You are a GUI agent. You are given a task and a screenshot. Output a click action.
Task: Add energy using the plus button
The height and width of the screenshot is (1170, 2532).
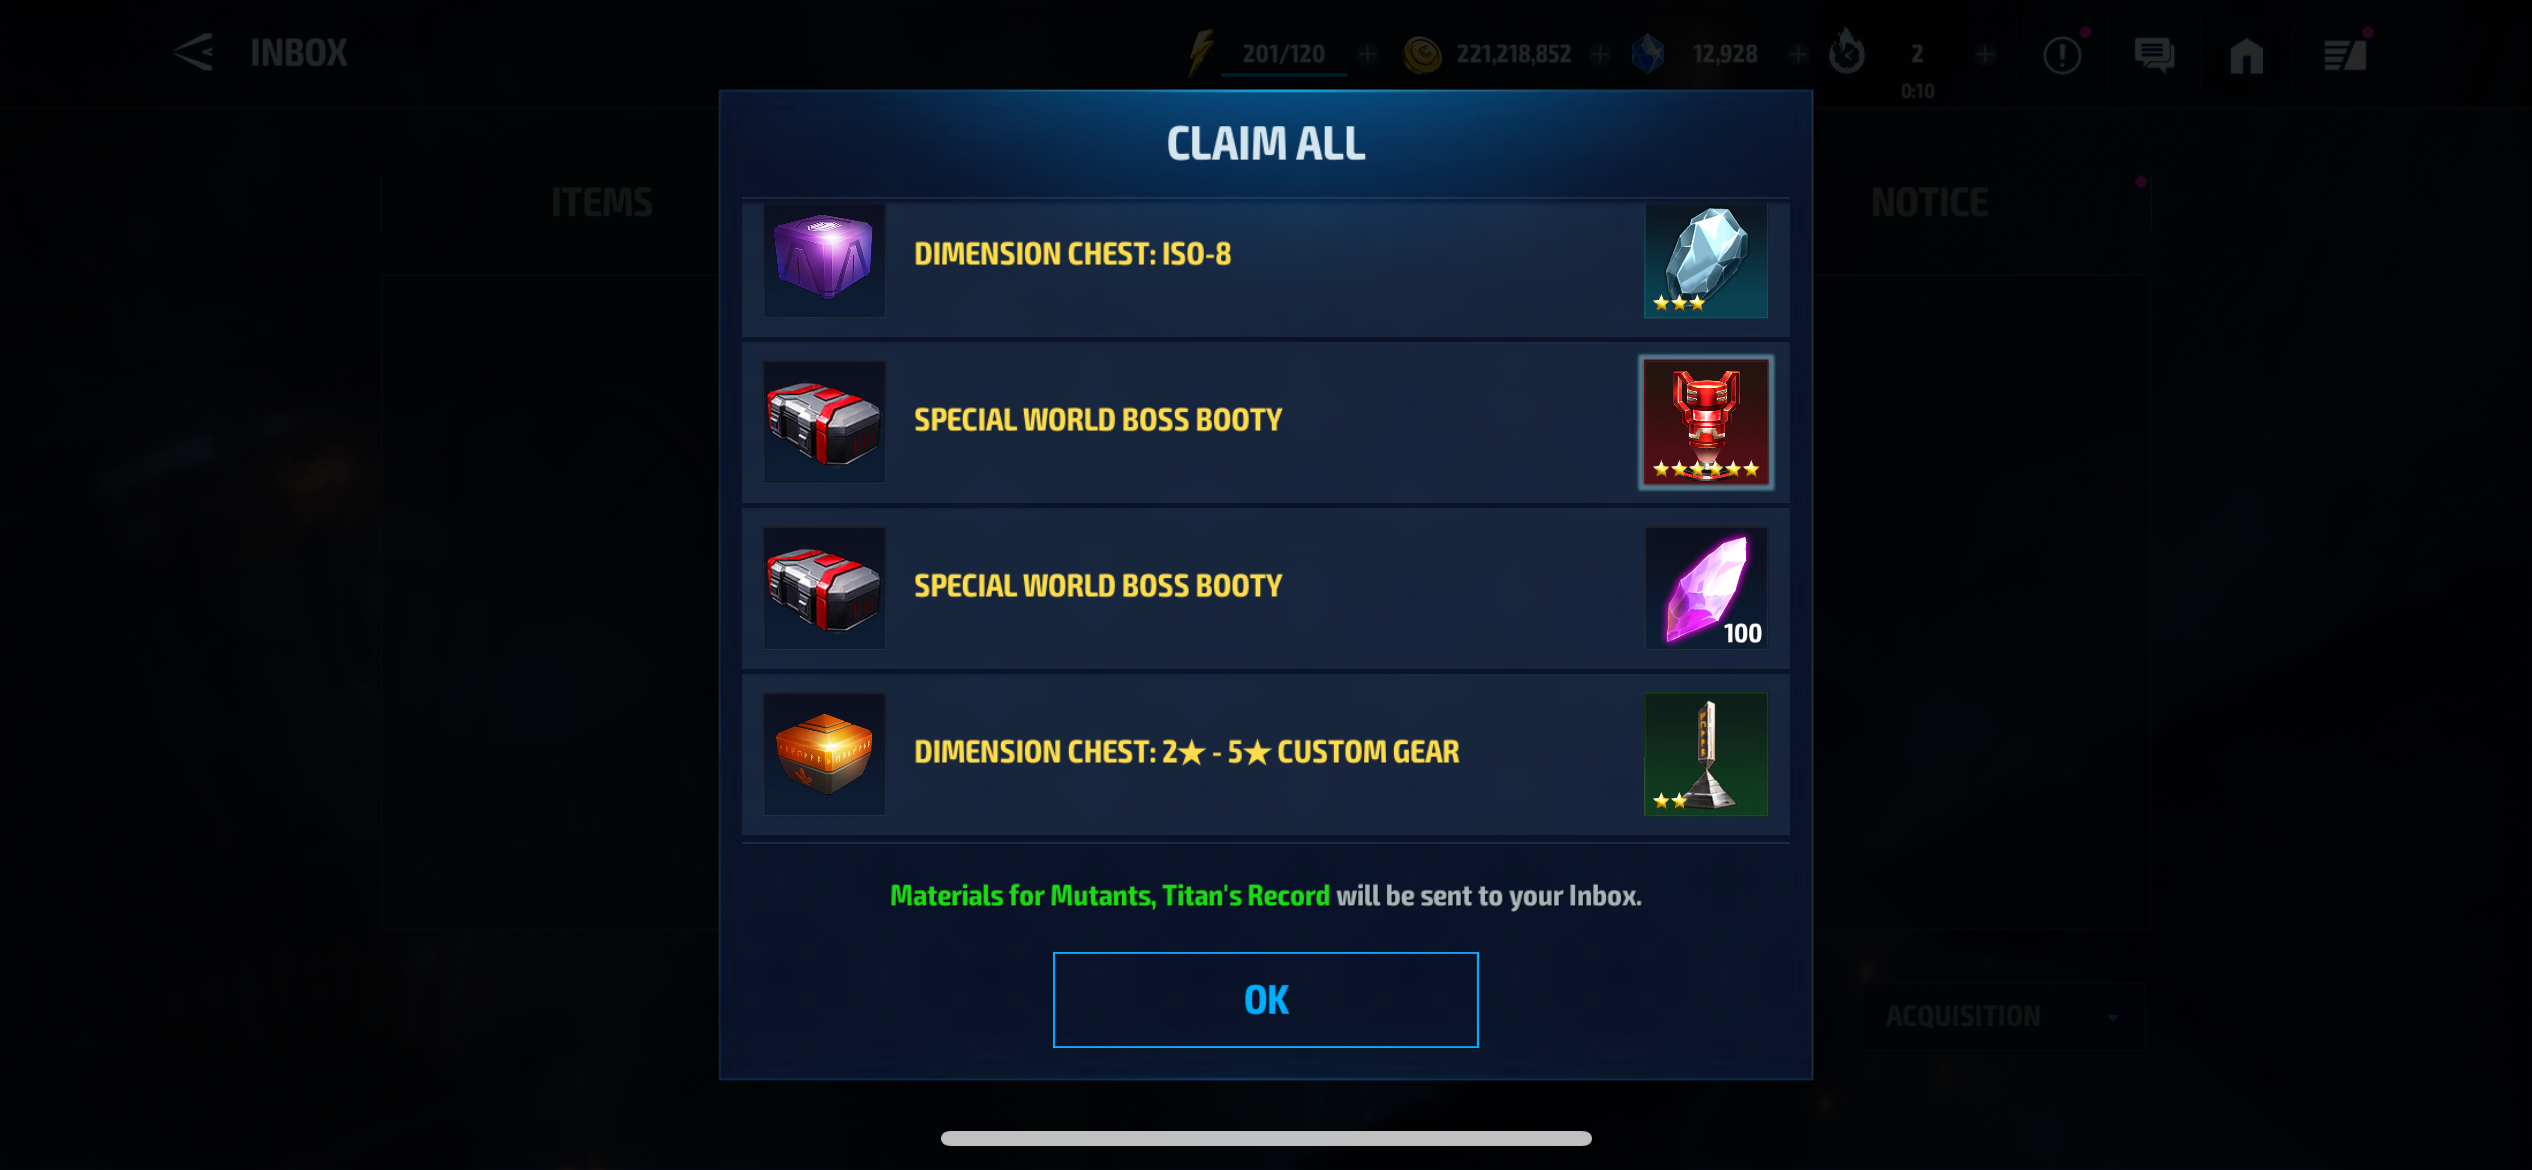tap(1367, 54)
